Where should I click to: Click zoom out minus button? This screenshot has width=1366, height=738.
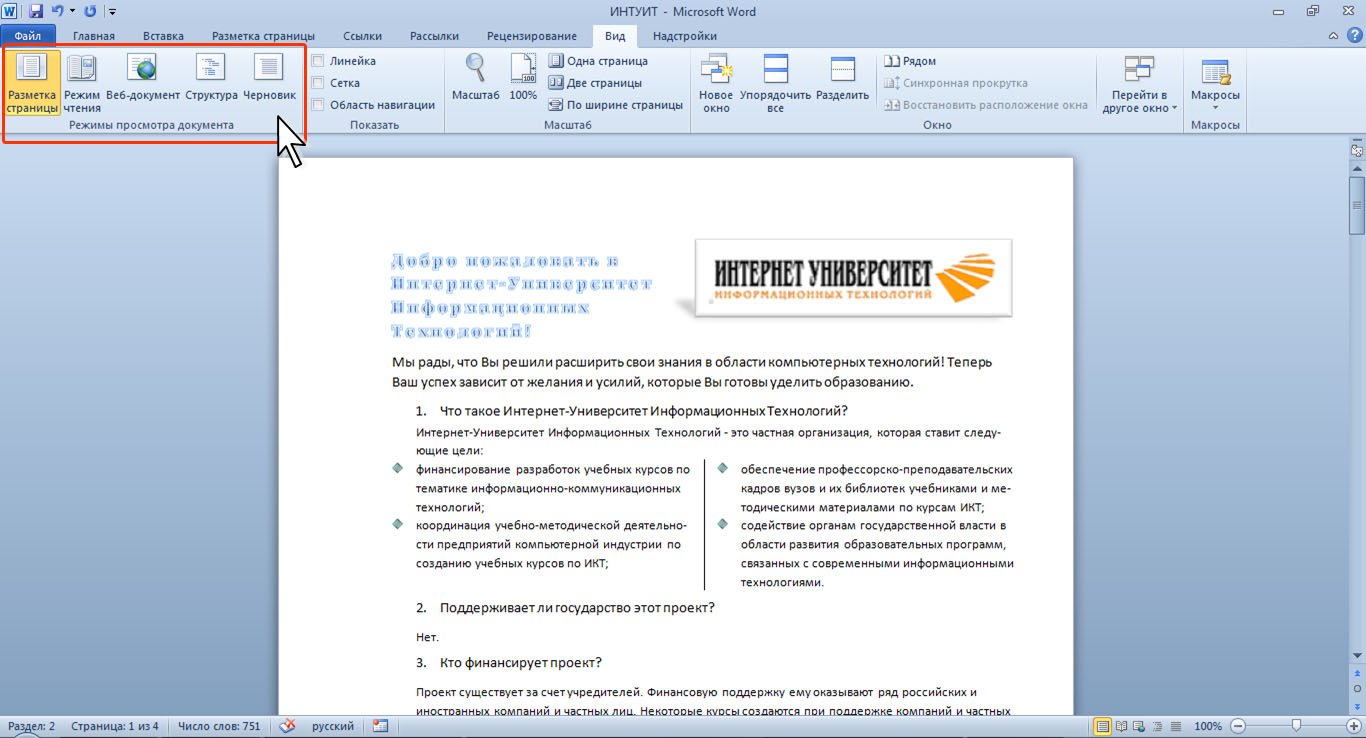pyautogui.click(x=1238, y=726)
